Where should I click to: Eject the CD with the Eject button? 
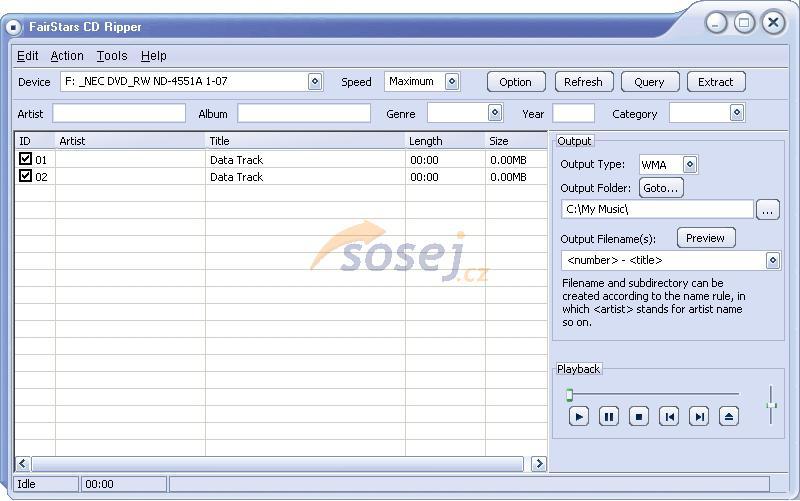tap(729, 417)
